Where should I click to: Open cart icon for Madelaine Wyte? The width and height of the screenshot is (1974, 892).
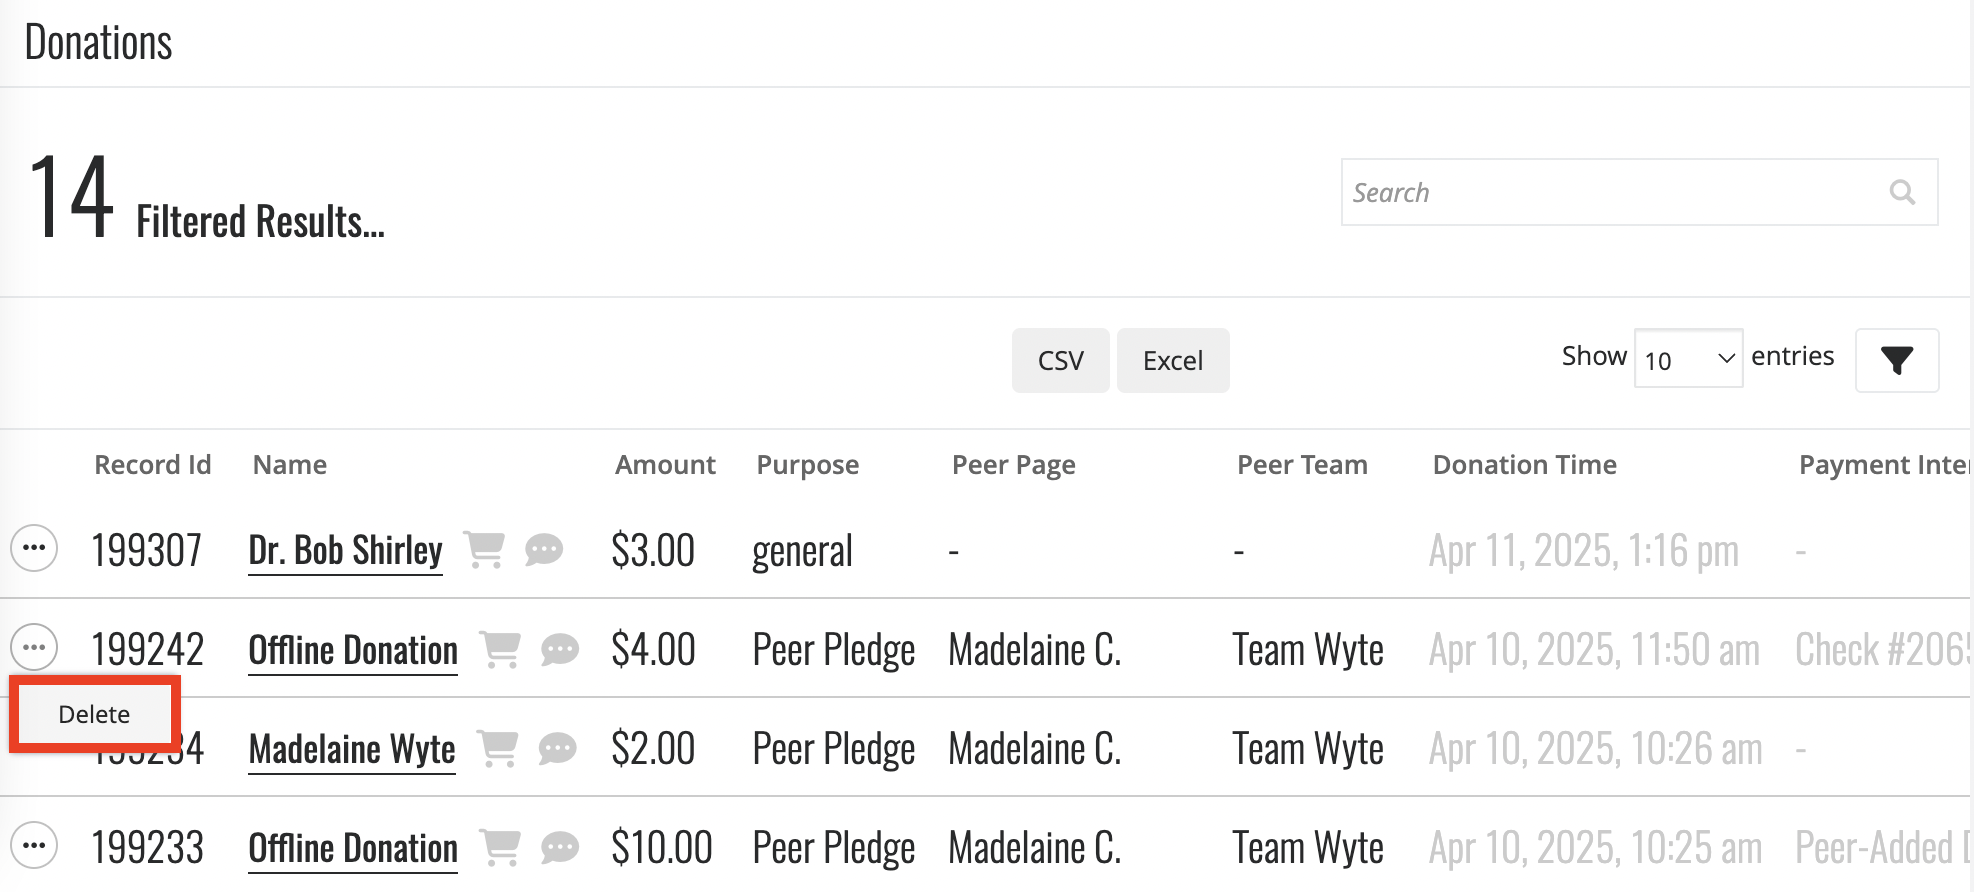click(497, 749)
